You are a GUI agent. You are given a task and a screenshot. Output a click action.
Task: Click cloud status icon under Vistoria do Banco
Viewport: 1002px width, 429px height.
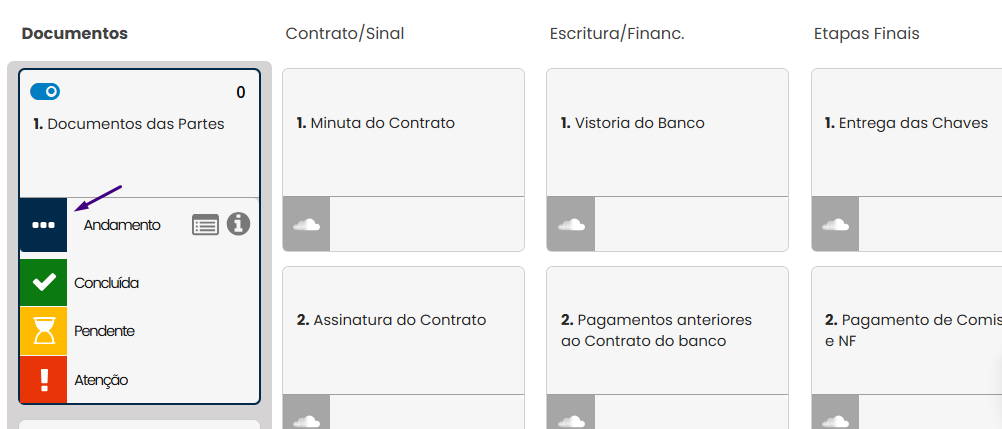(571, 224)
